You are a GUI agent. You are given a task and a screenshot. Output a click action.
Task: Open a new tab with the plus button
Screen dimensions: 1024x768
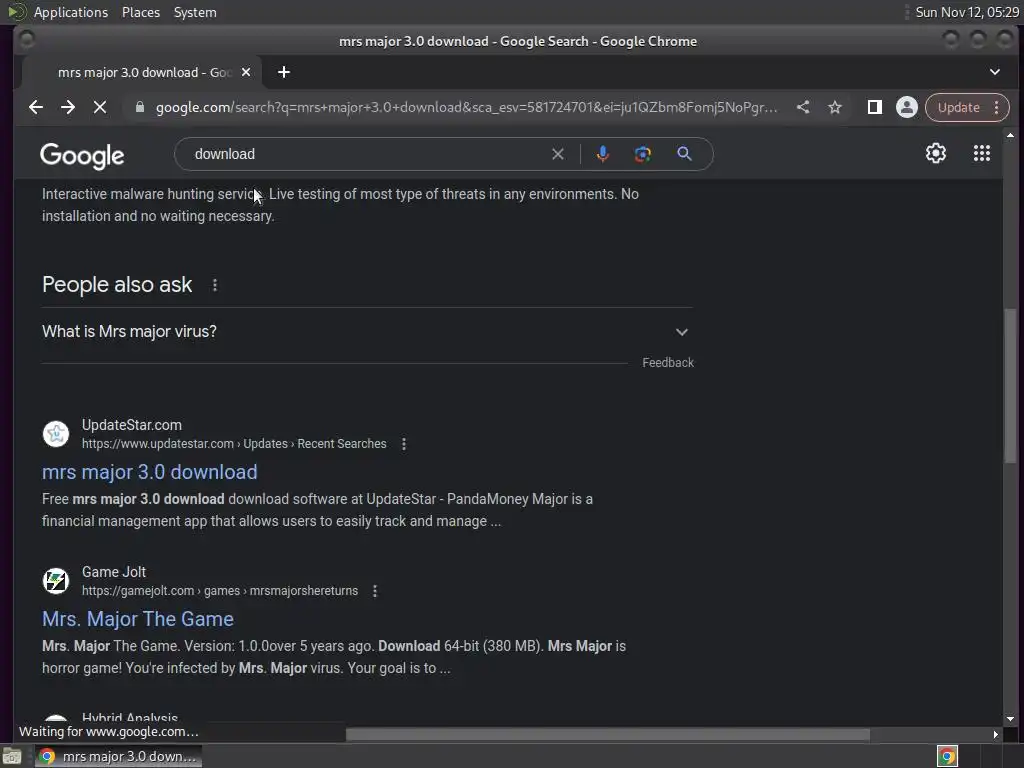coord(283,72)
